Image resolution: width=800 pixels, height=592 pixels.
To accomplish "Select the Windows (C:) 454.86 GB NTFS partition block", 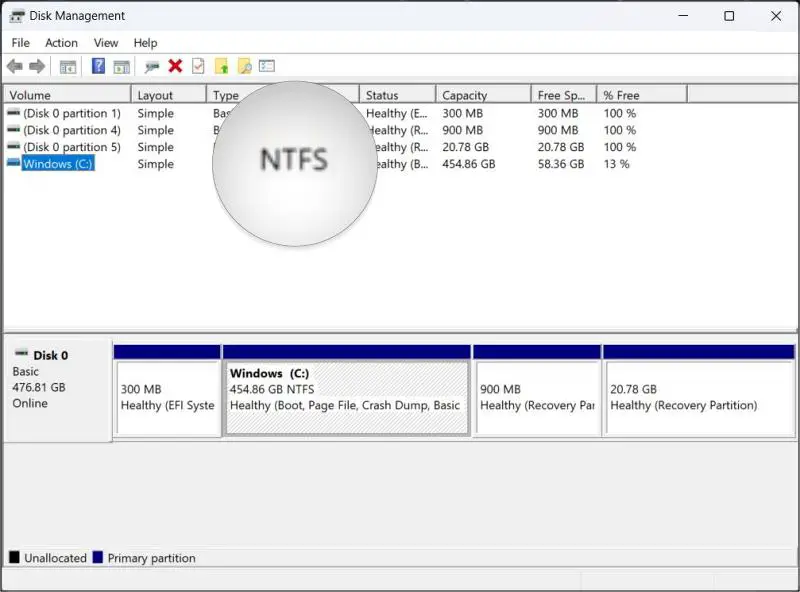I will 347,390.
